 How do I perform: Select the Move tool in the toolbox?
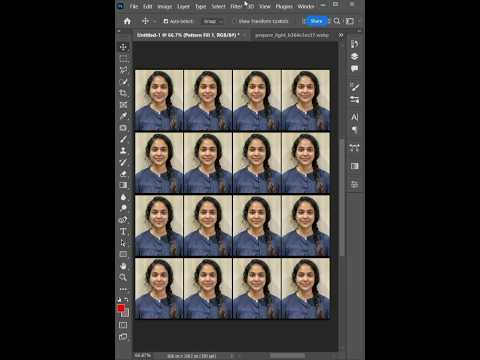click(x=123, y=47)
